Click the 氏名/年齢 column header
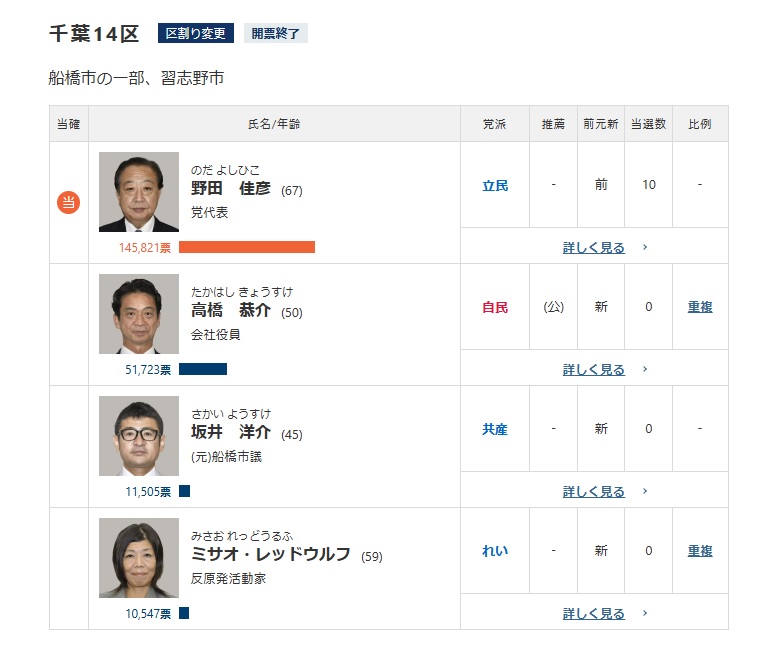 (x=274, y=124)
